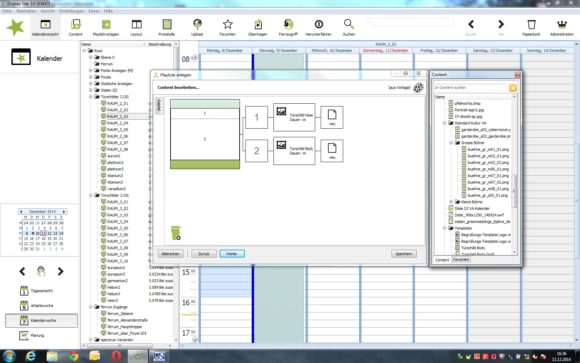
Task: Click the Weiter button
Action: [x=232, y=253]
